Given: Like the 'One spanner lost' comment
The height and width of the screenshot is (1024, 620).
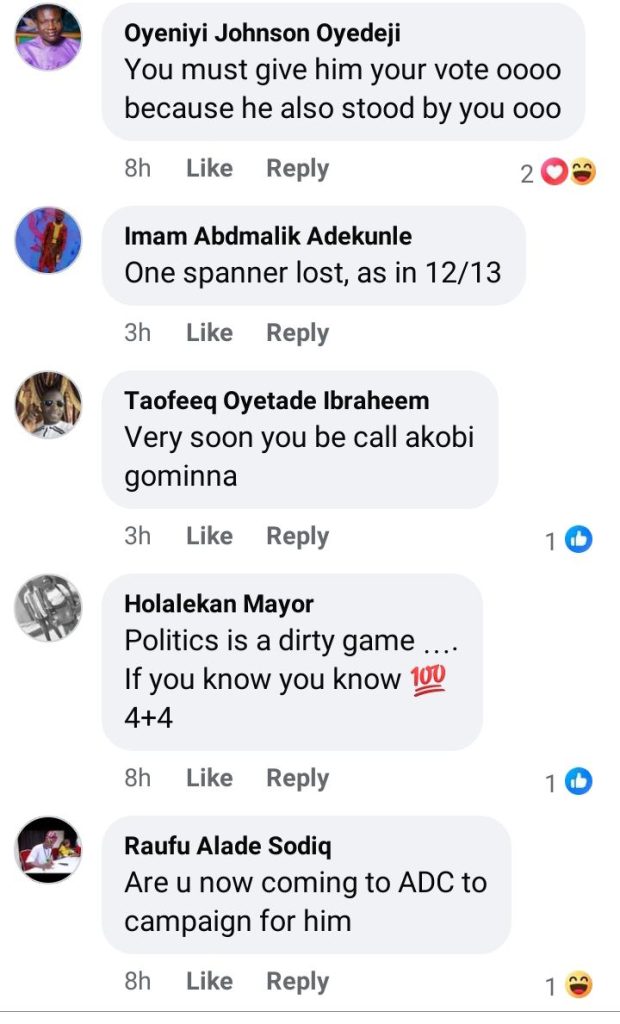Looking at the screenshot, I should pyautogui.click(x=209, y=333).
